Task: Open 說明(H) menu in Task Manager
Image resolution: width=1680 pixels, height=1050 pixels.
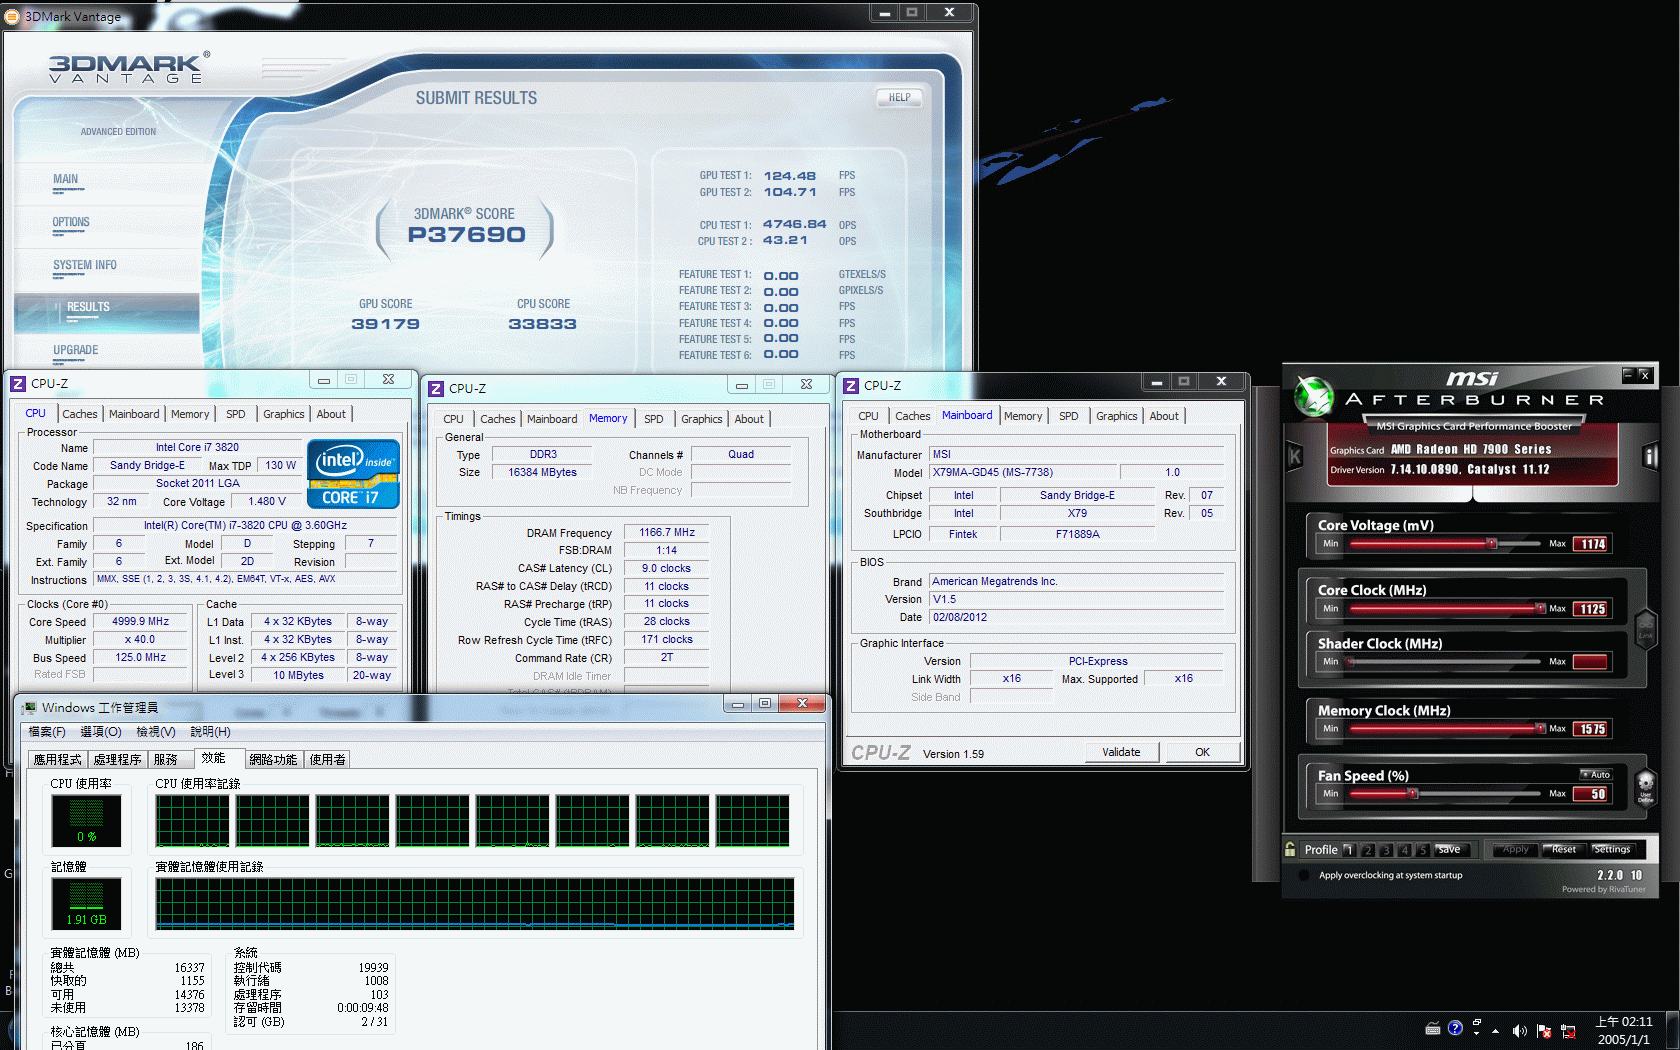Action: click(x=210, y=732)
